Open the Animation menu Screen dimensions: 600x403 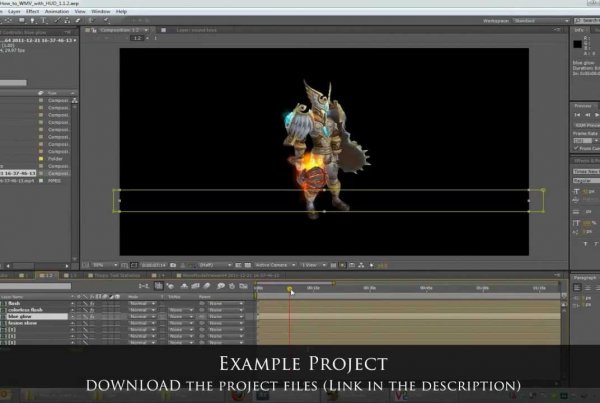coord(57,11)
